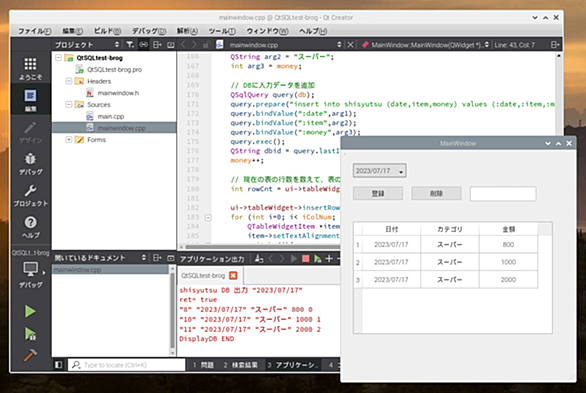Open the ヘルプ (Help) menu

point(313,31)
